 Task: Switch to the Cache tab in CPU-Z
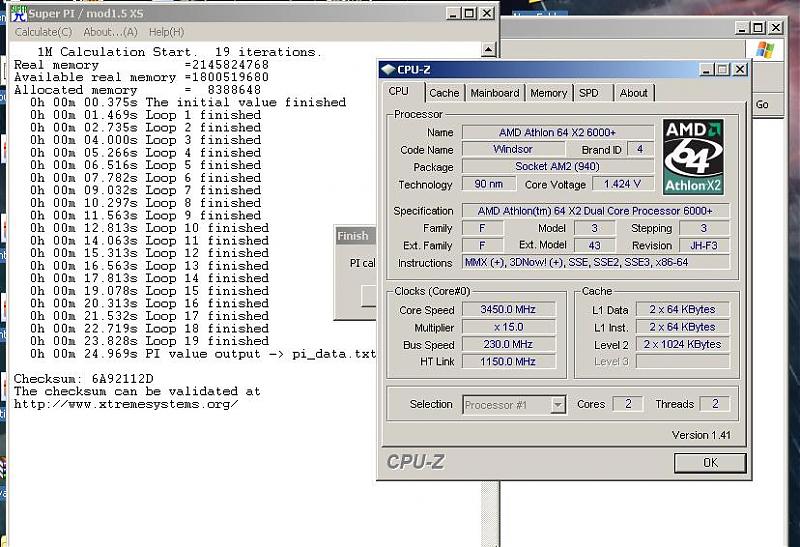click(x=444, y=93)
